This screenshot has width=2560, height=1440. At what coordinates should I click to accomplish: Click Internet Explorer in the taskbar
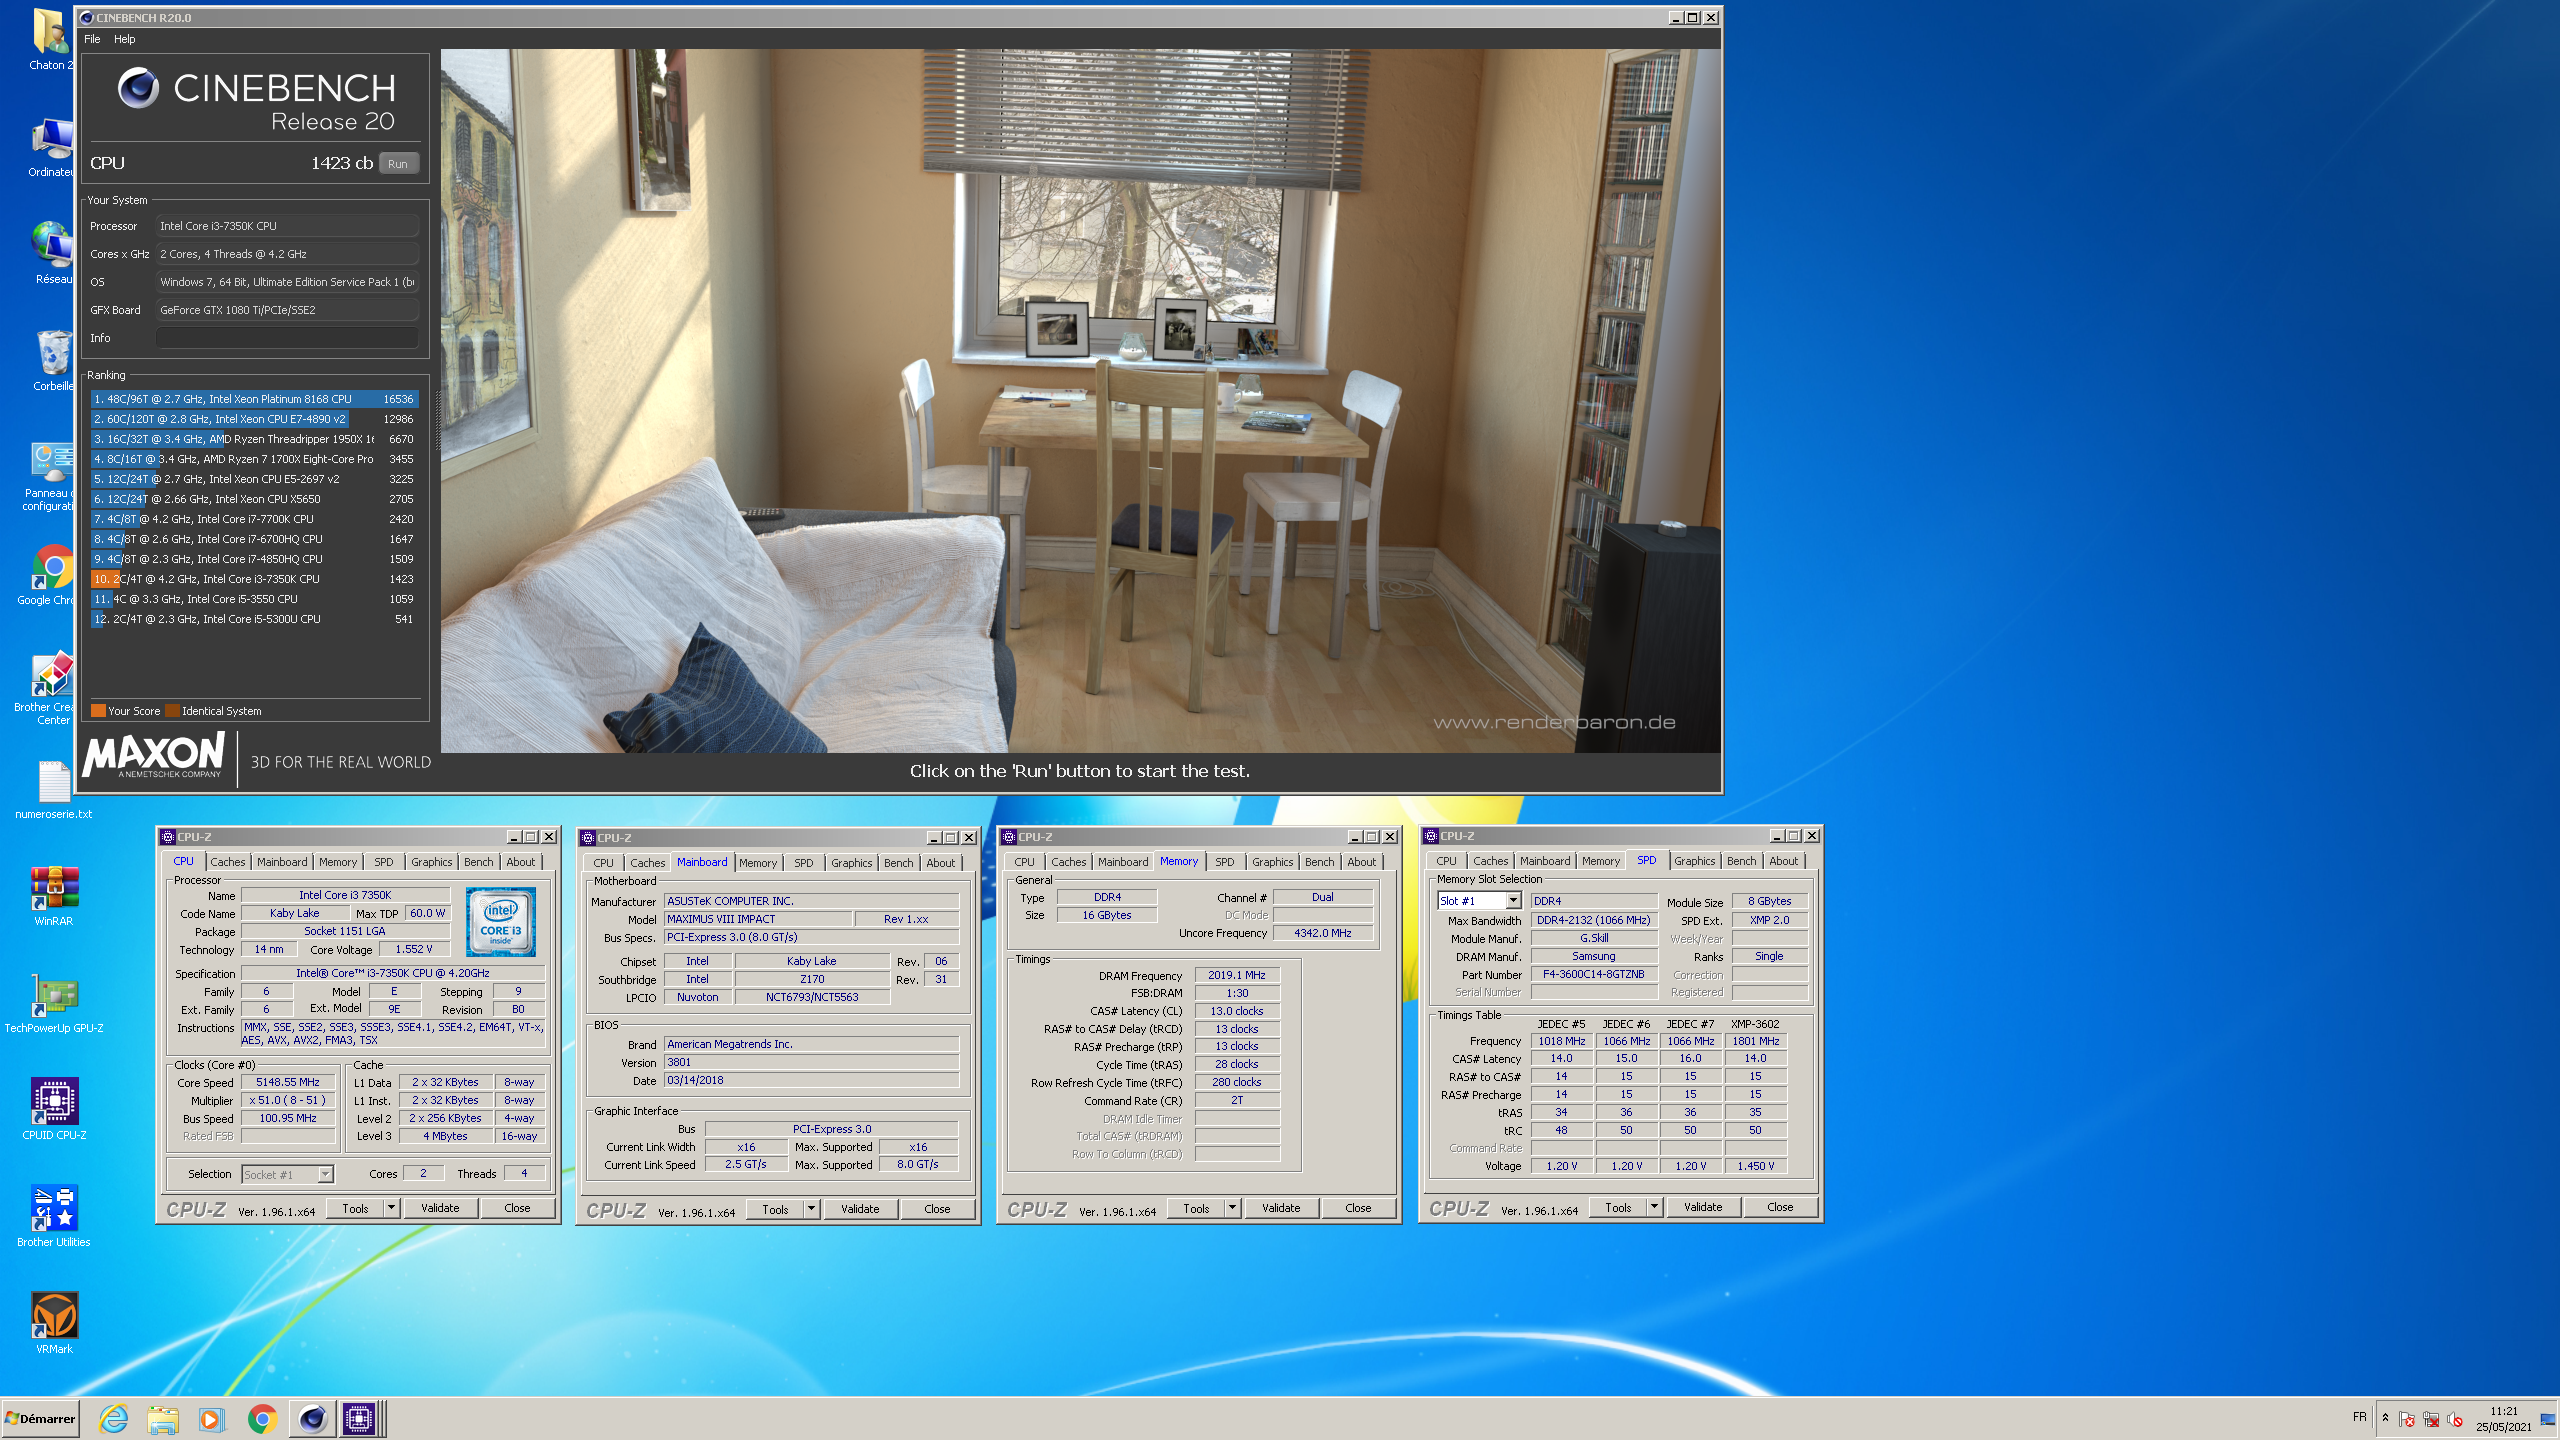(113, 1418)
